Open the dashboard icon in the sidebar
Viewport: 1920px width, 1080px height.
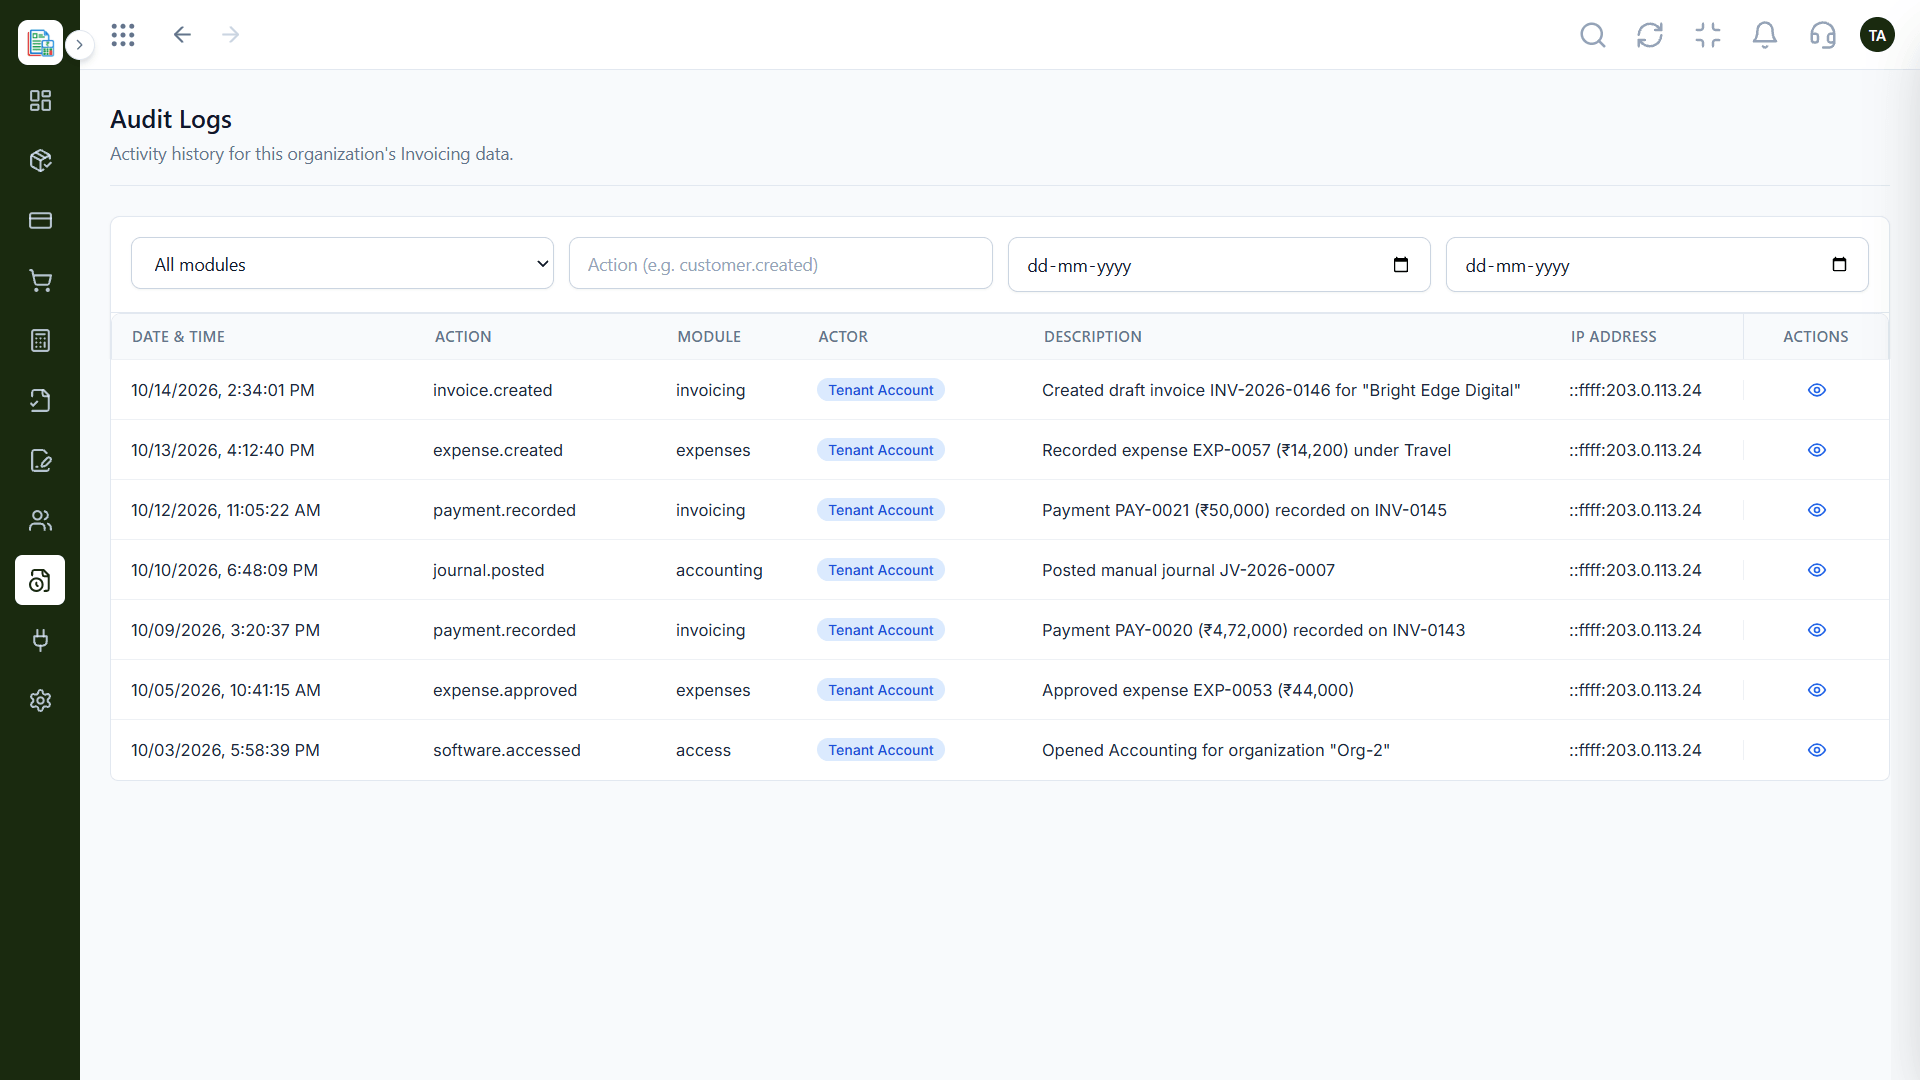pos(40,101)
